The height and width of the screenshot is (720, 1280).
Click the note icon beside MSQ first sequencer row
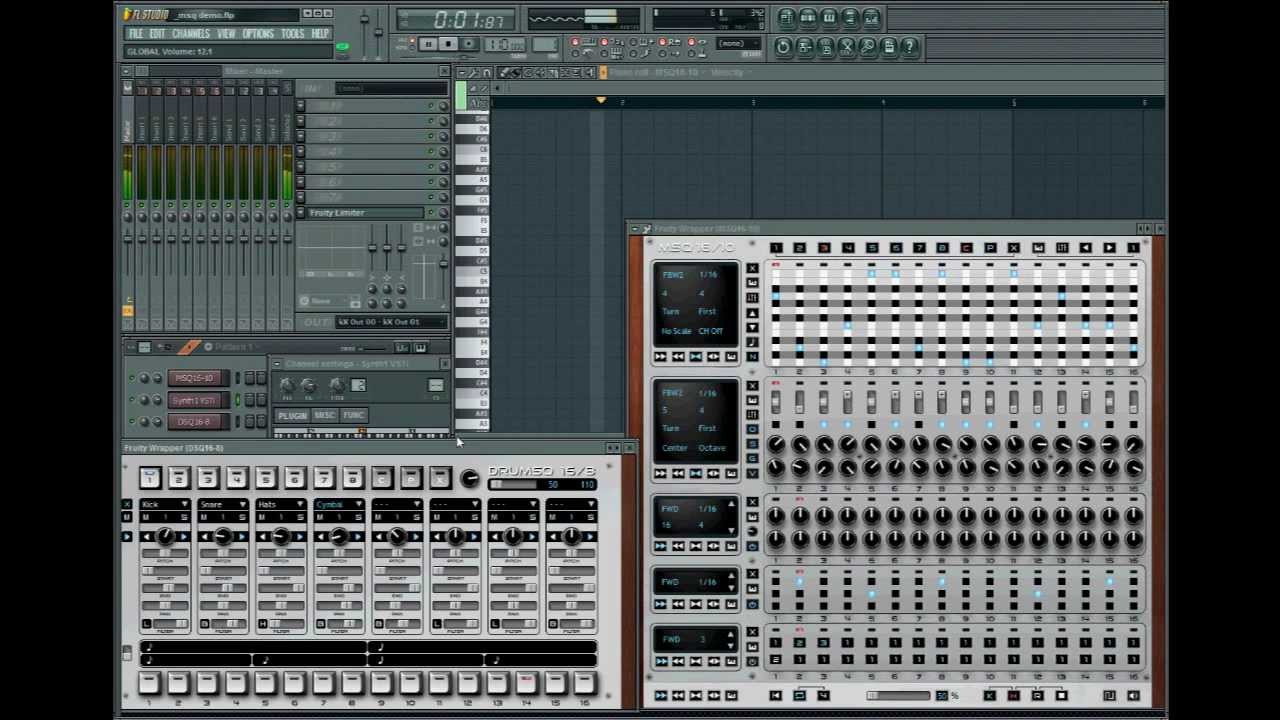(752, 342)
